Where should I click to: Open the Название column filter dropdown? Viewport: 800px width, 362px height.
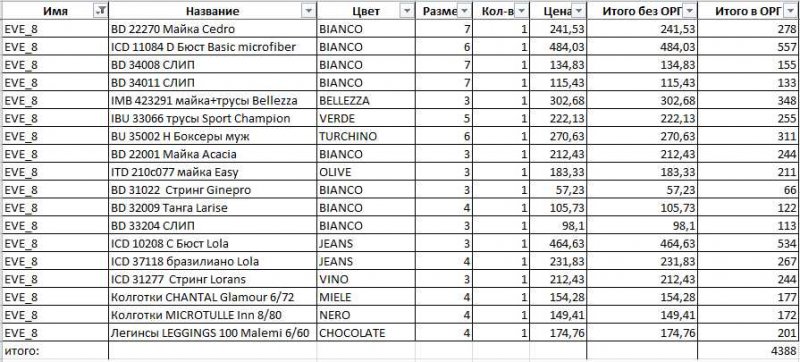pyautogui.click(x=308, y=11)
